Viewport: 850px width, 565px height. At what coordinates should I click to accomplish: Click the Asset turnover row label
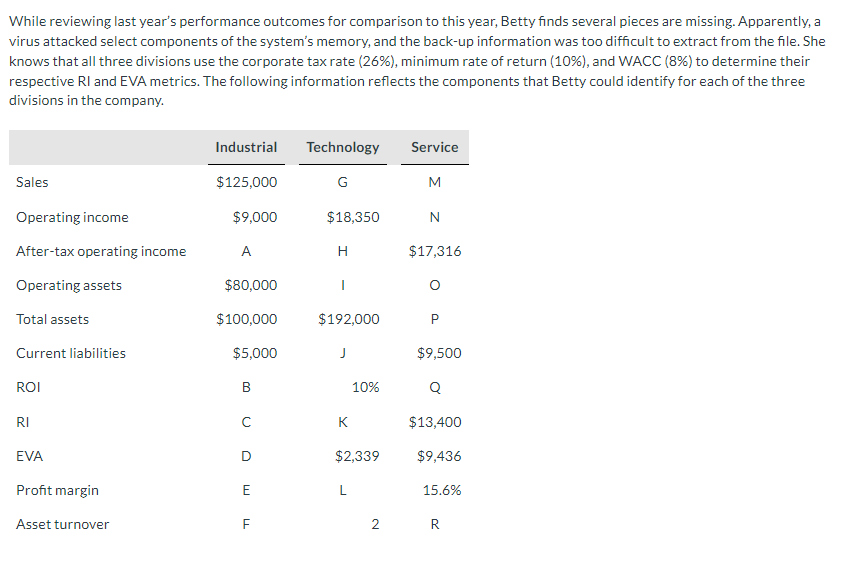tap(62, 524)
